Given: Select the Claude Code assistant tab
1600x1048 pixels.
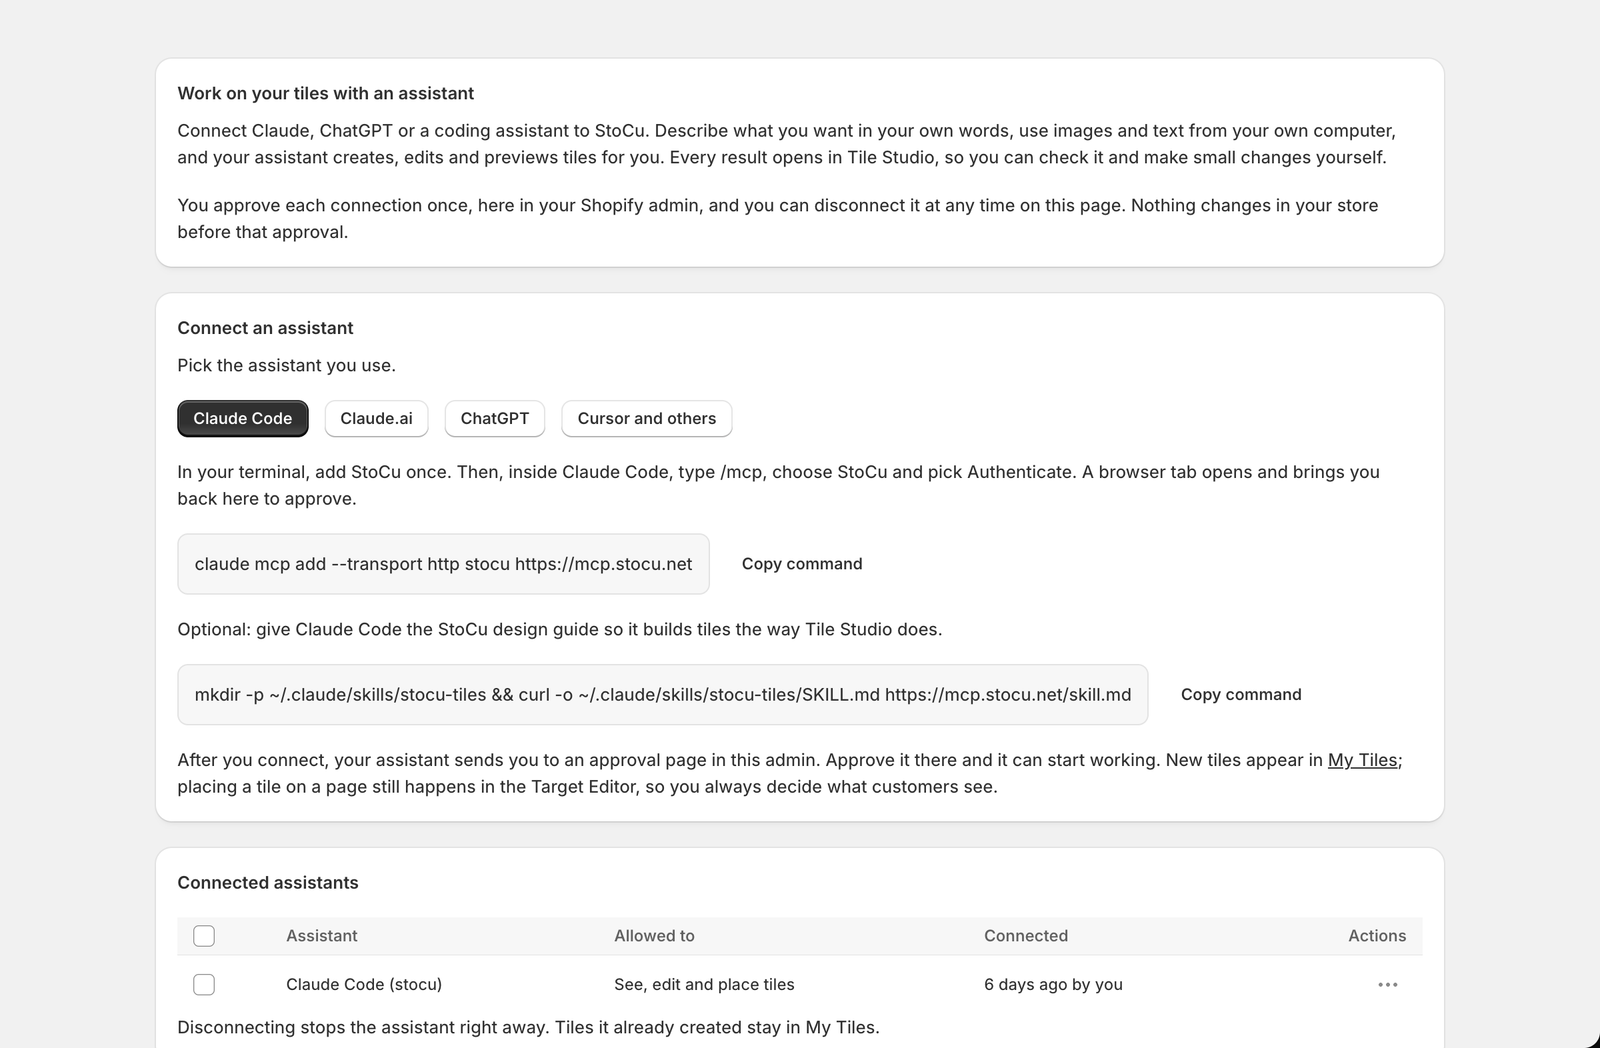Looking at the screenshot, I should tap(243, 419).
